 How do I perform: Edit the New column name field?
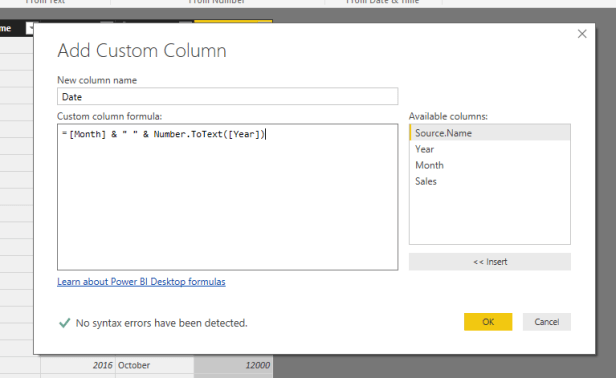point(227,97)
